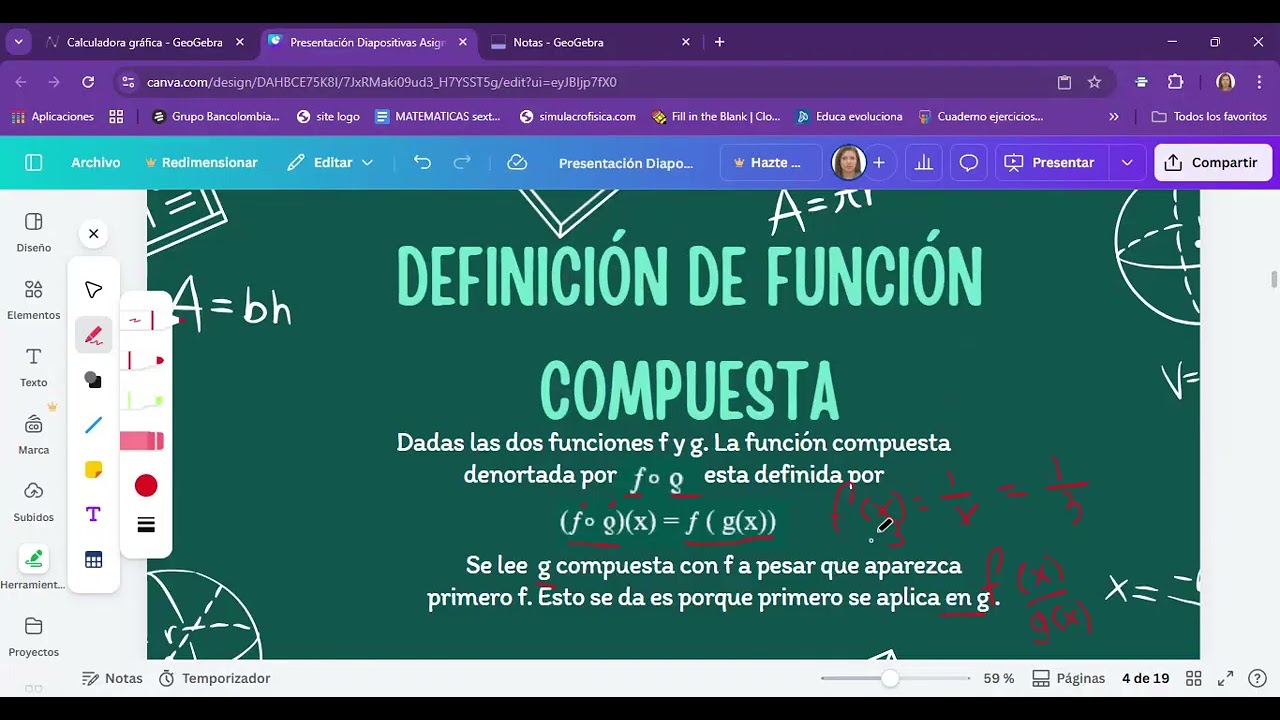This screenshot has height=720, width=1280.
Task: Open the Temporizador timer
Action: tap(213, 678)
